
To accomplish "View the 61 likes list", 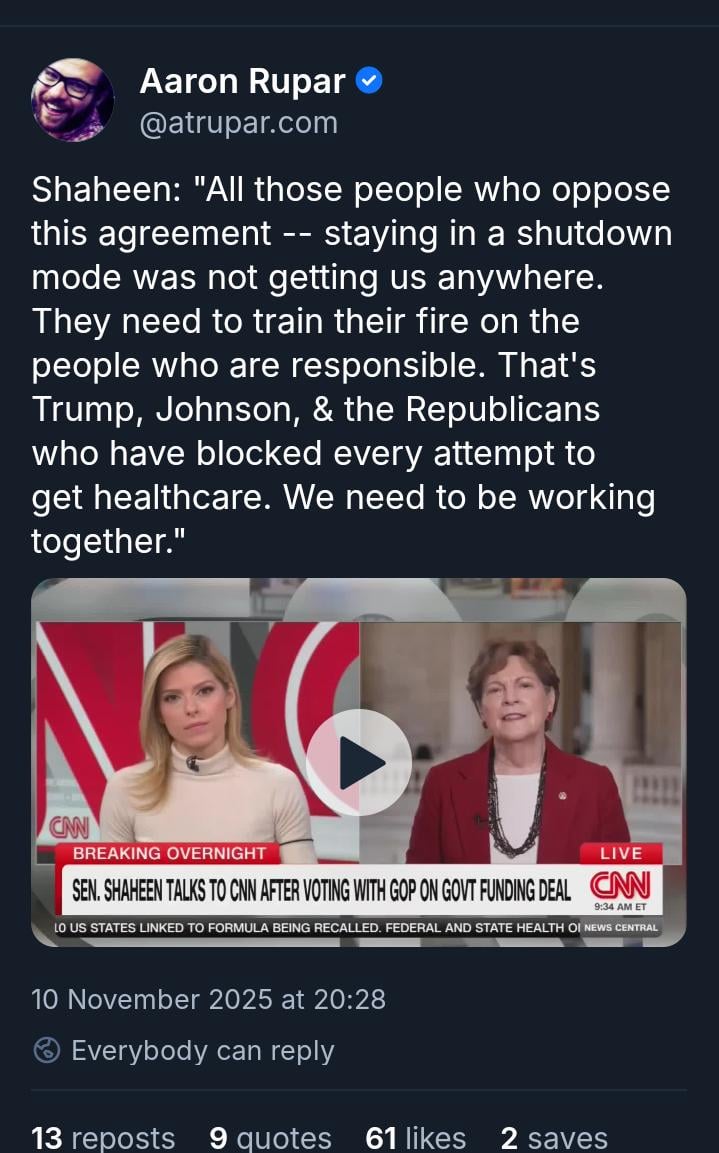I will [x=415, y=1138].
